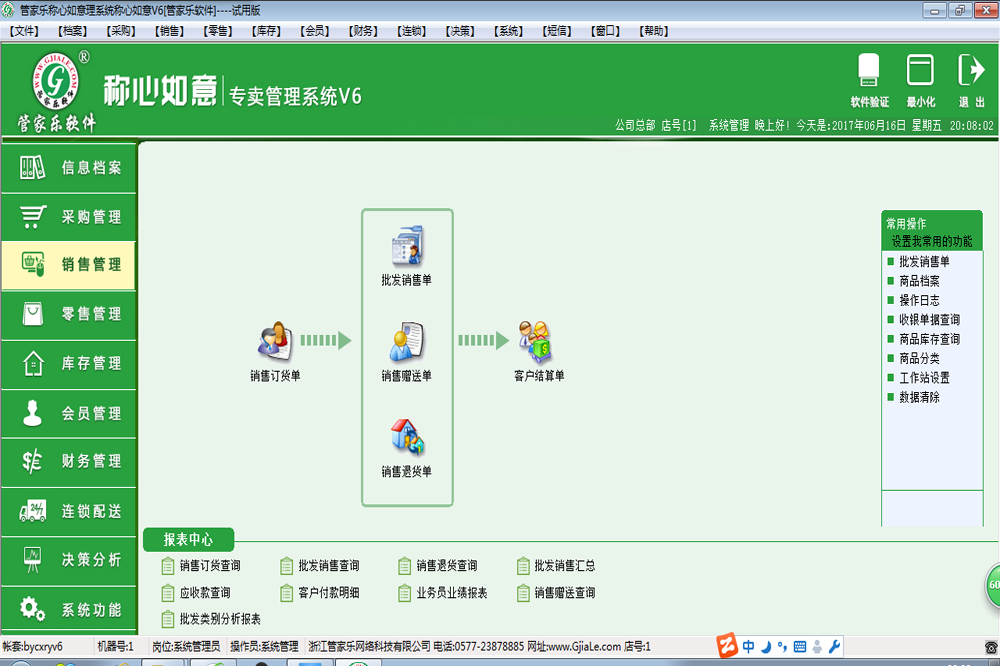Open the 批发销售查询 report
Screen dimensions: 1000x666
click(x=320, y=566)
